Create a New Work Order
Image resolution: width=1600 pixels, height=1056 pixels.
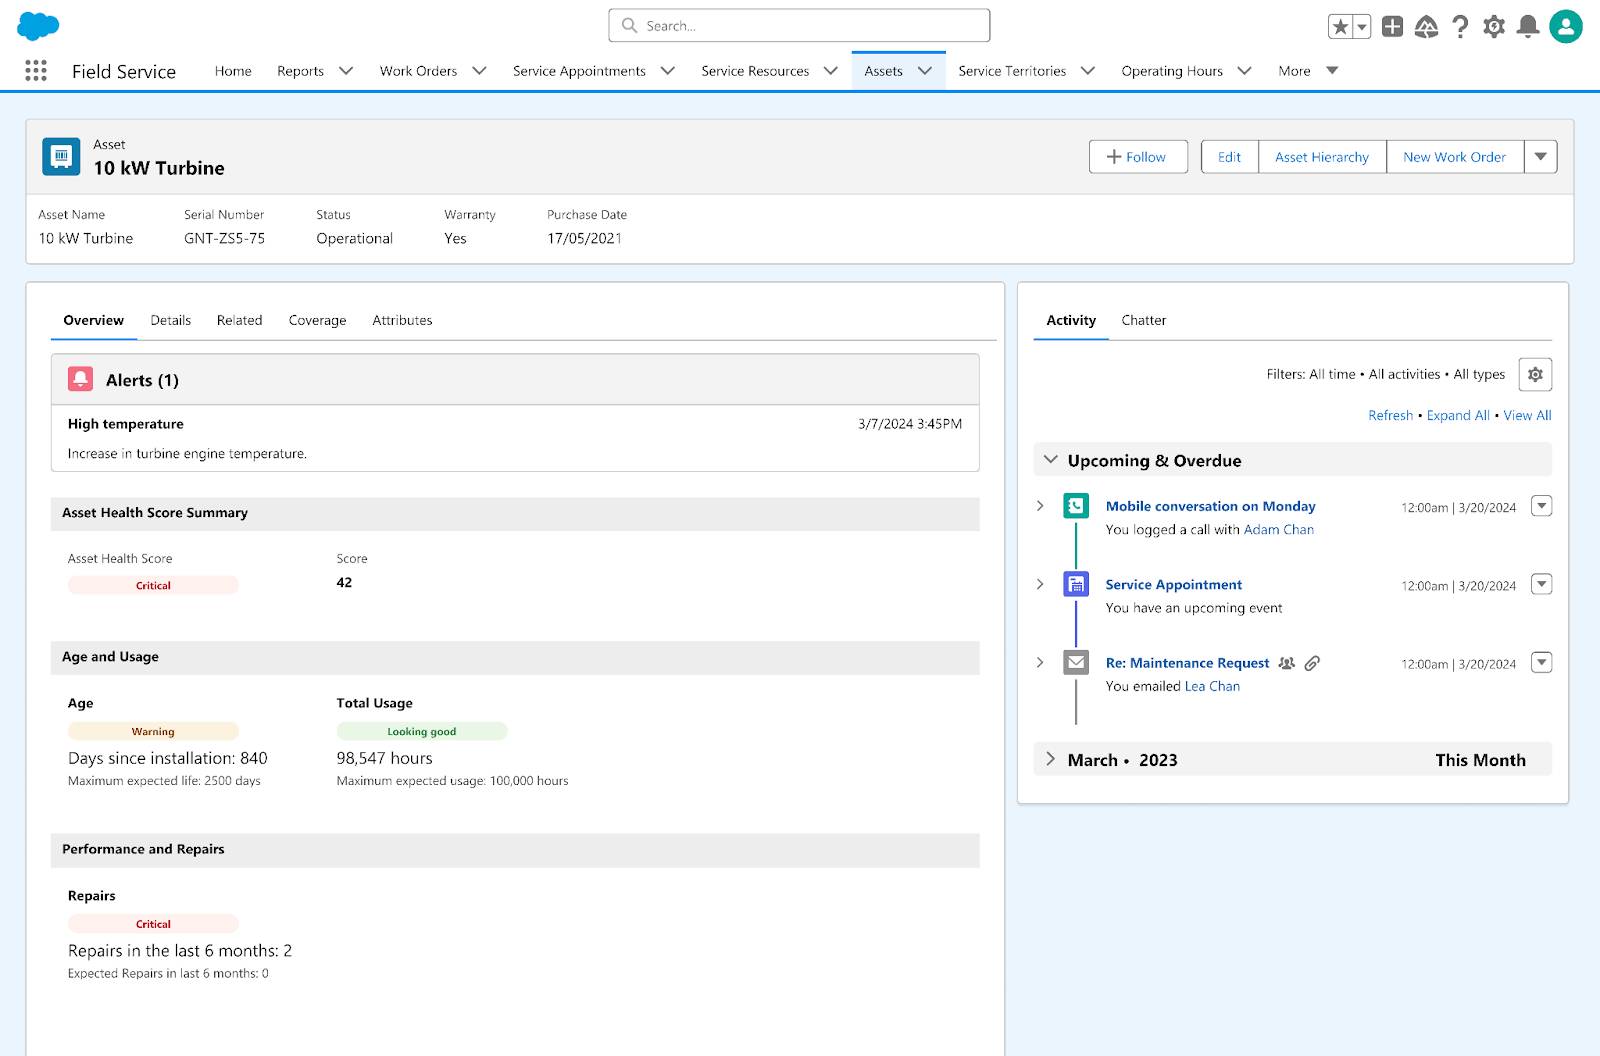1454,157
